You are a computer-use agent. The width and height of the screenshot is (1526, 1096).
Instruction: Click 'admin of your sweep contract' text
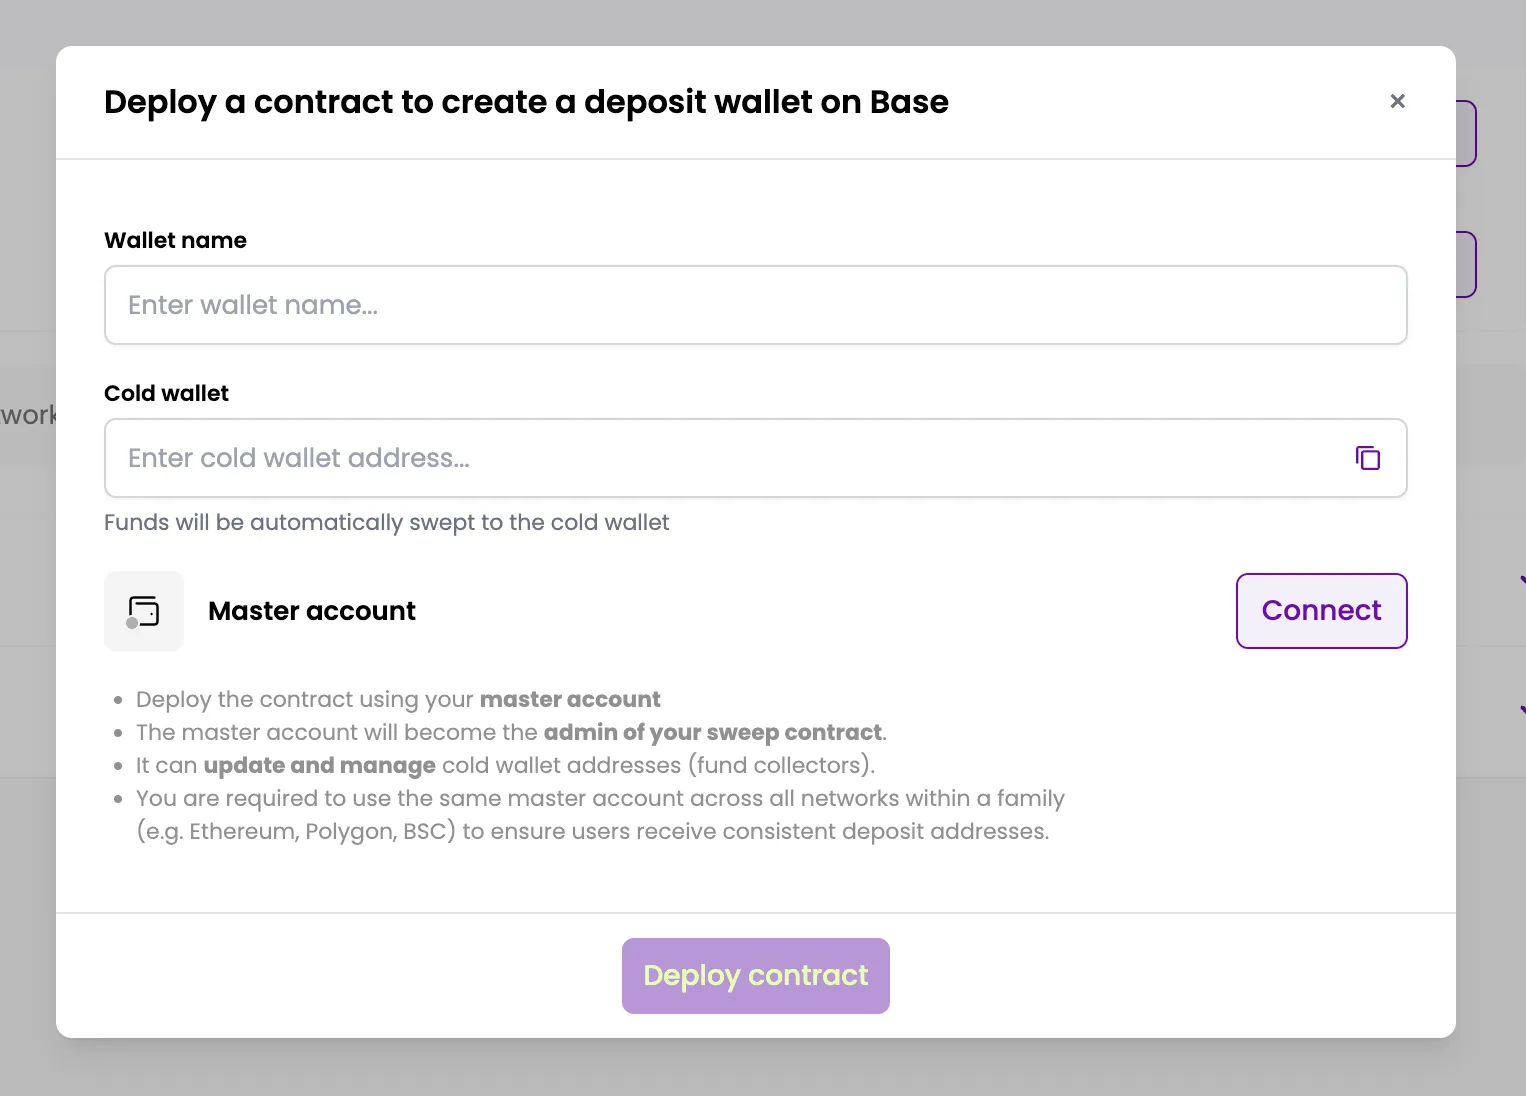pyautogui.click(x=713, y=732)
